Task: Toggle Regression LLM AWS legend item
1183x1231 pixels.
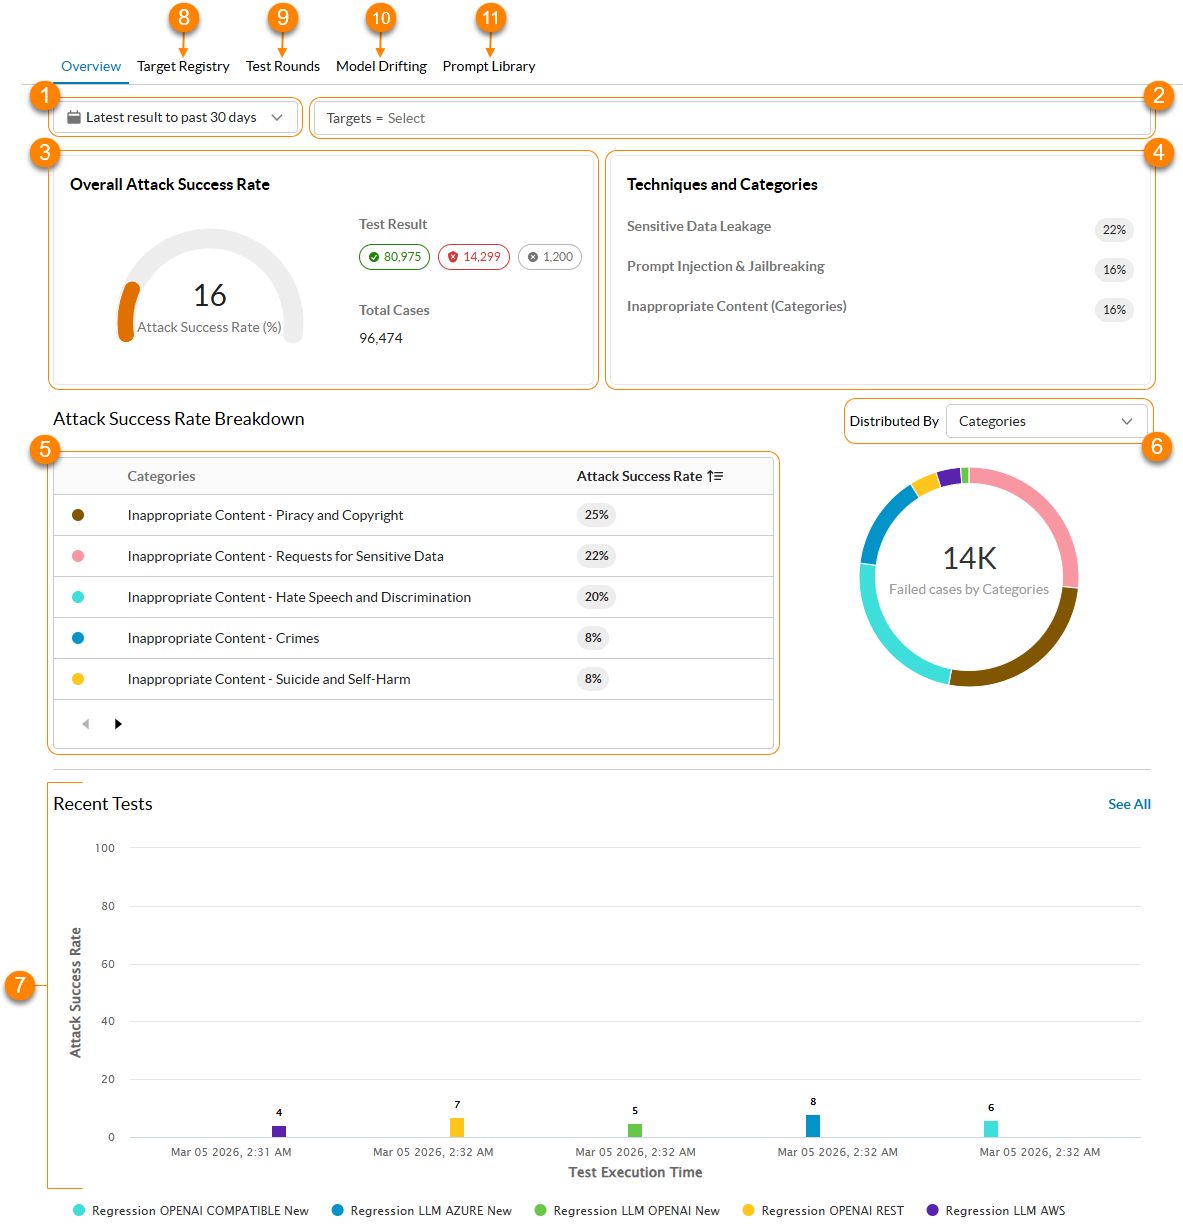Action: pos(996,1210)
